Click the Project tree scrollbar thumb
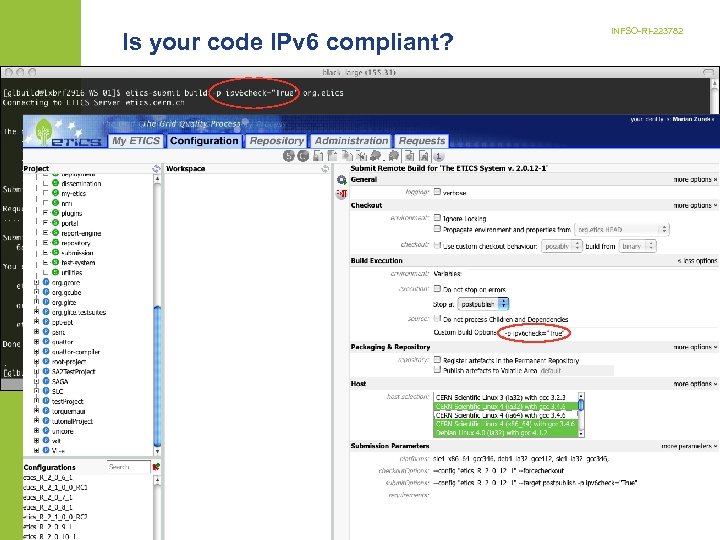This screenshot has height=540, width=720. pos(157,375)
